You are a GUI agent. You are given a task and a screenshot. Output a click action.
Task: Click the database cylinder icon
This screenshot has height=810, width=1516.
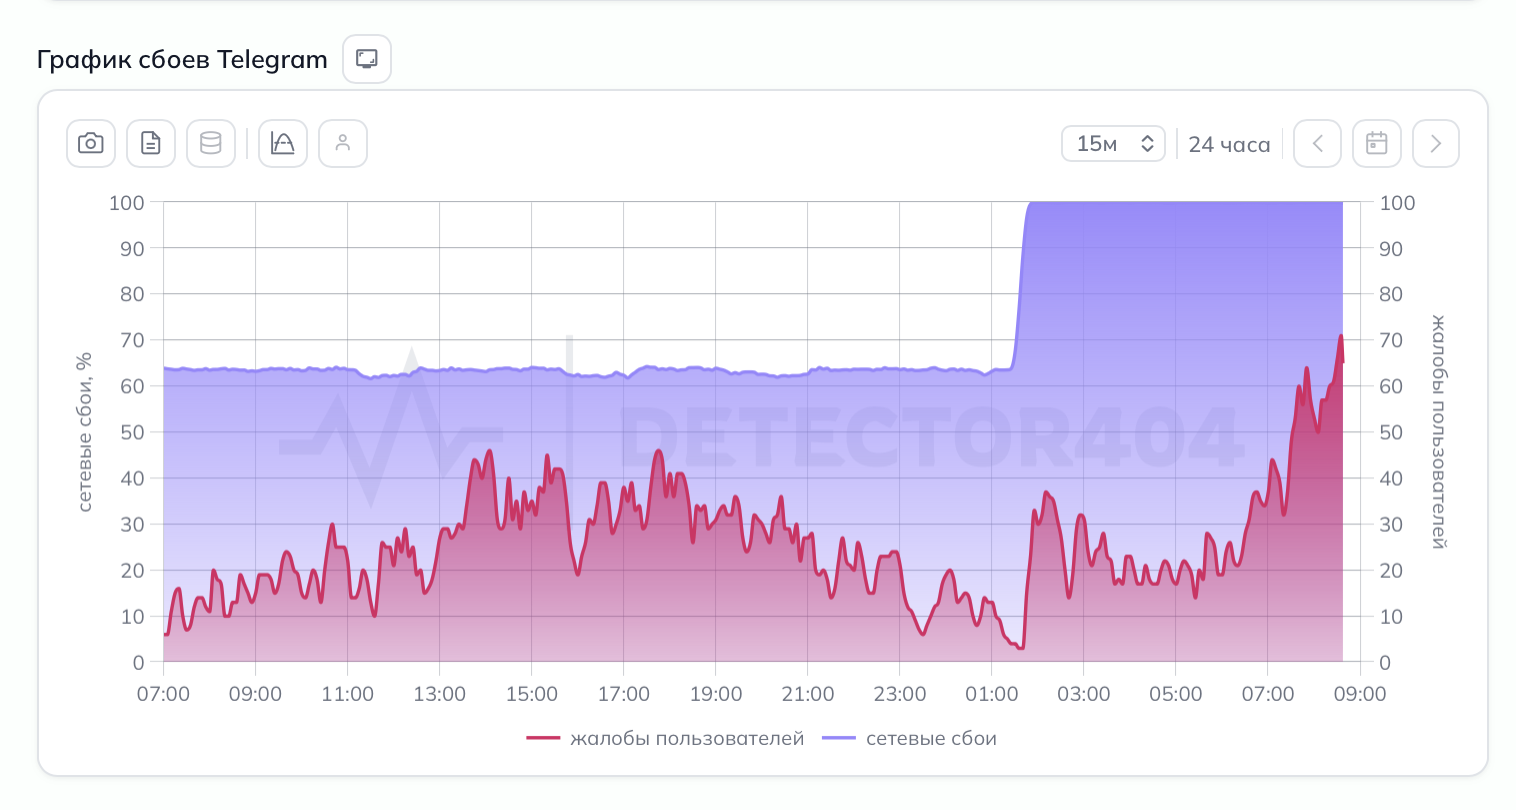pyautogui.click(x=211, y=144)
